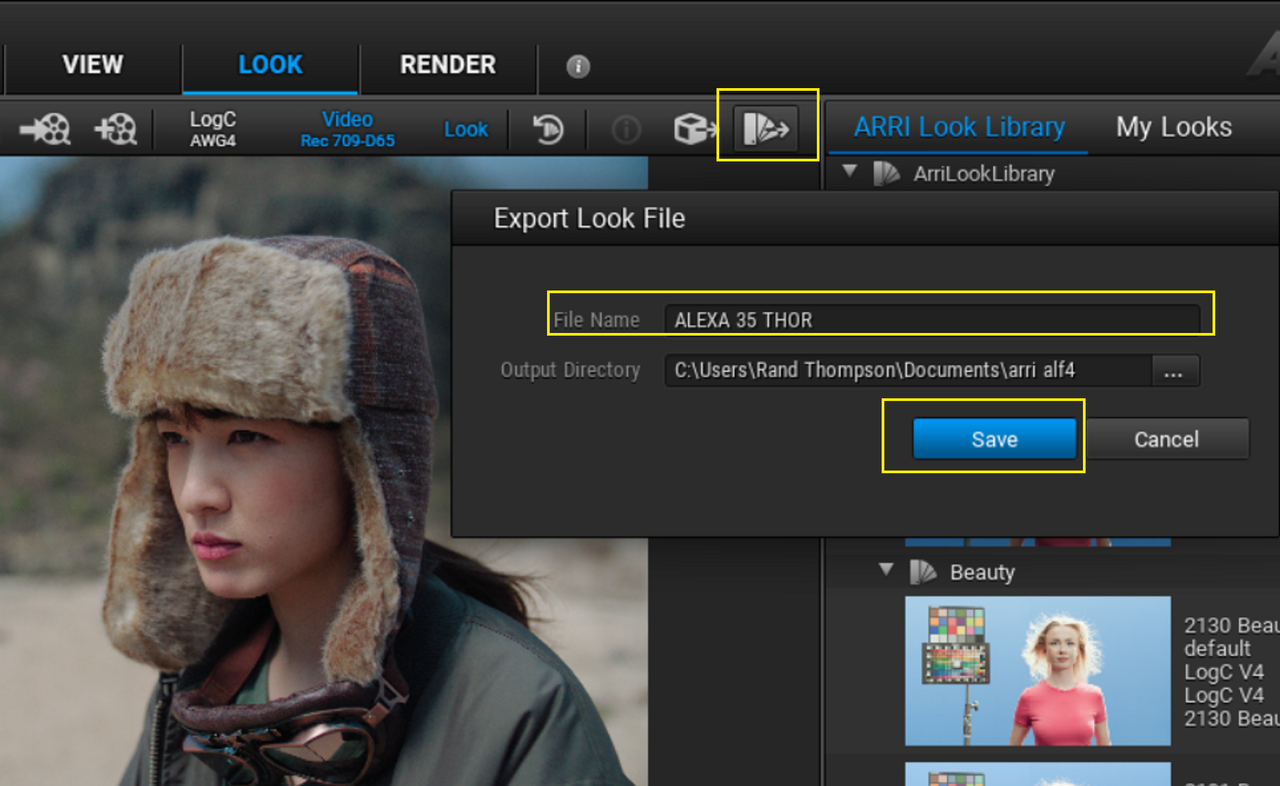Click the ArriLookLibrary folder icon
Image resolution: width=1280 pixels, height=786 pixels.
(x=887, y=173)
